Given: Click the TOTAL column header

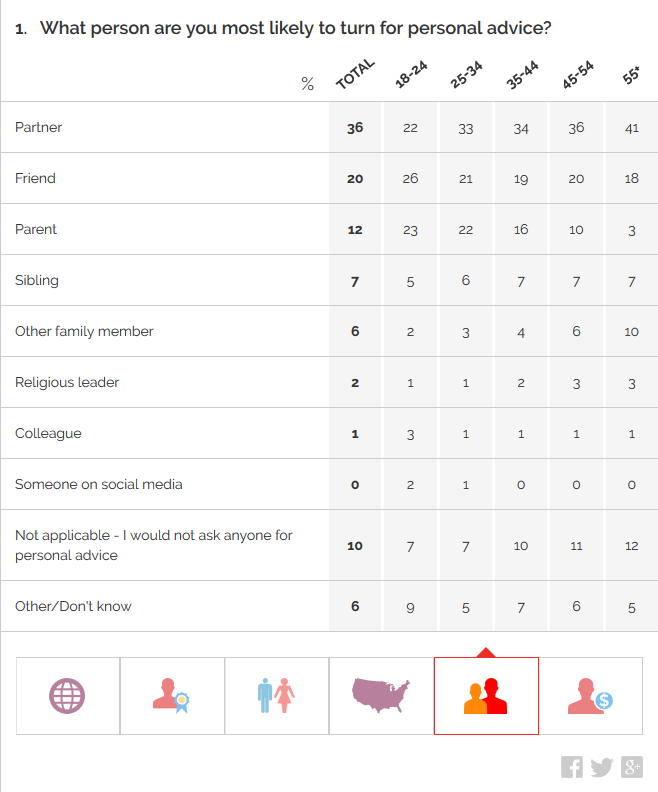Looking at the screenshot, I should click(x=355, y=75).
